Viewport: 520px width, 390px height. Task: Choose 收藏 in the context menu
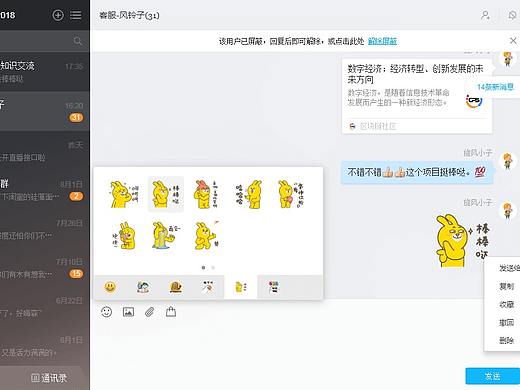click(x=506, y=304)
